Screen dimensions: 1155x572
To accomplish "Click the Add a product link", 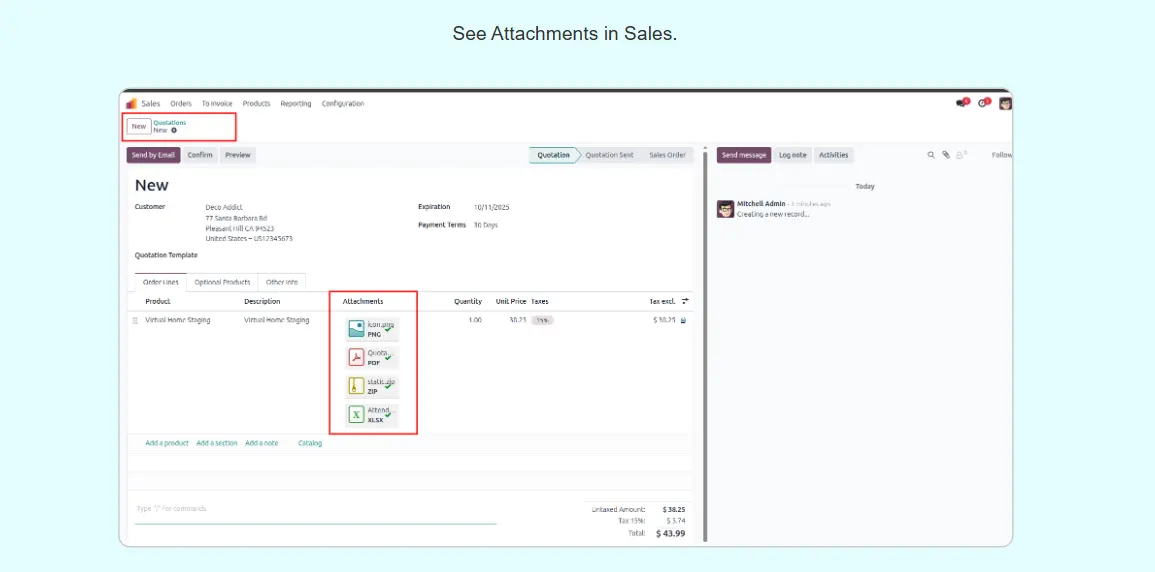I will (167, 443).
